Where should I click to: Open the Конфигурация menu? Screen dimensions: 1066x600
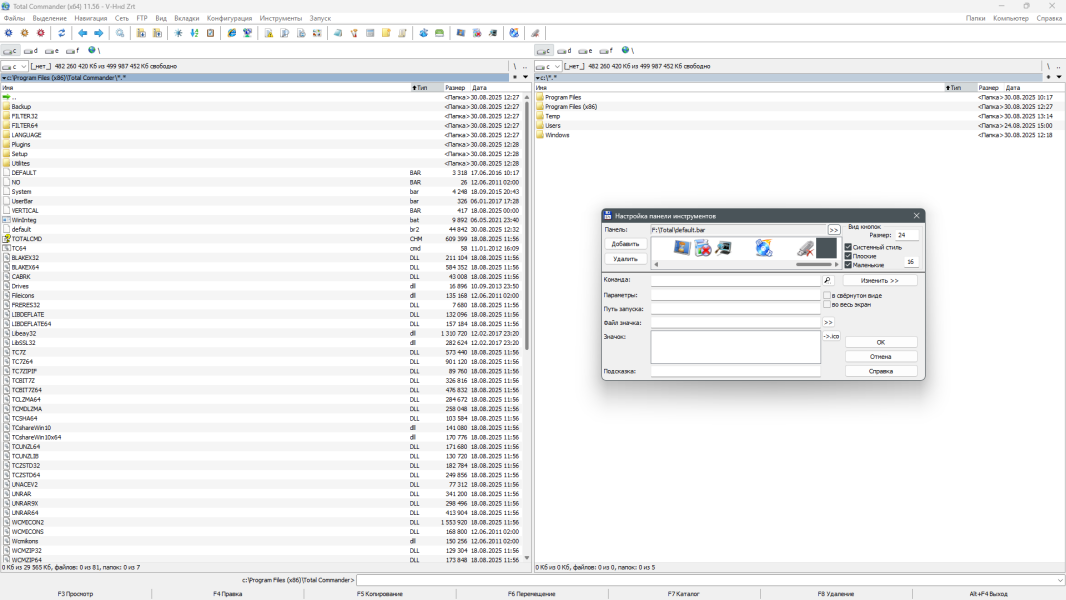click(229, 18)
